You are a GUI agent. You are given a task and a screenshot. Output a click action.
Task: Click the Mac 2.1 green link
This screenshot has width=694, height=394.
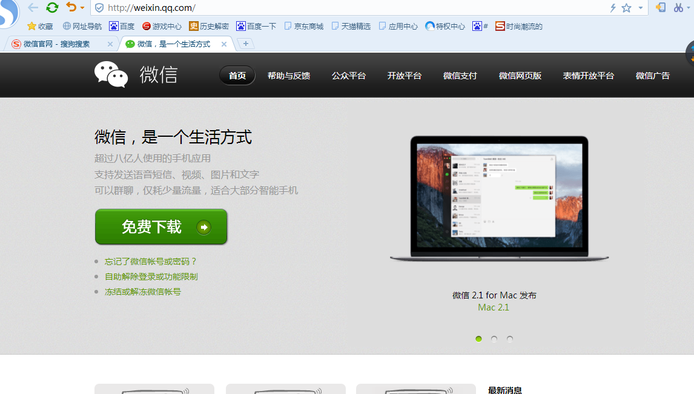494,307
